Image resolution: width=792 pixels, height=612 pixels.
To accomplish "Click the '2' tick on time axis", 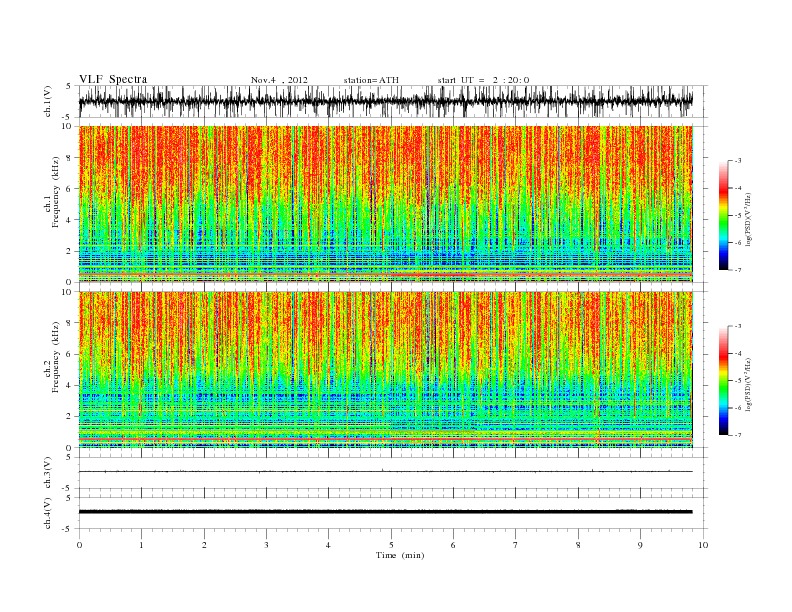I will pos(204,545).
